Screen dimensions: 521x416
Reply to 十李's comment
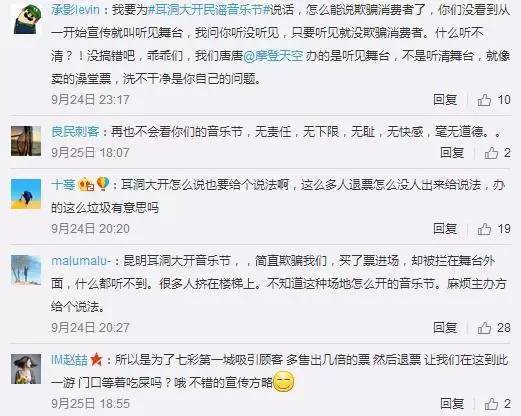[445, 229]
